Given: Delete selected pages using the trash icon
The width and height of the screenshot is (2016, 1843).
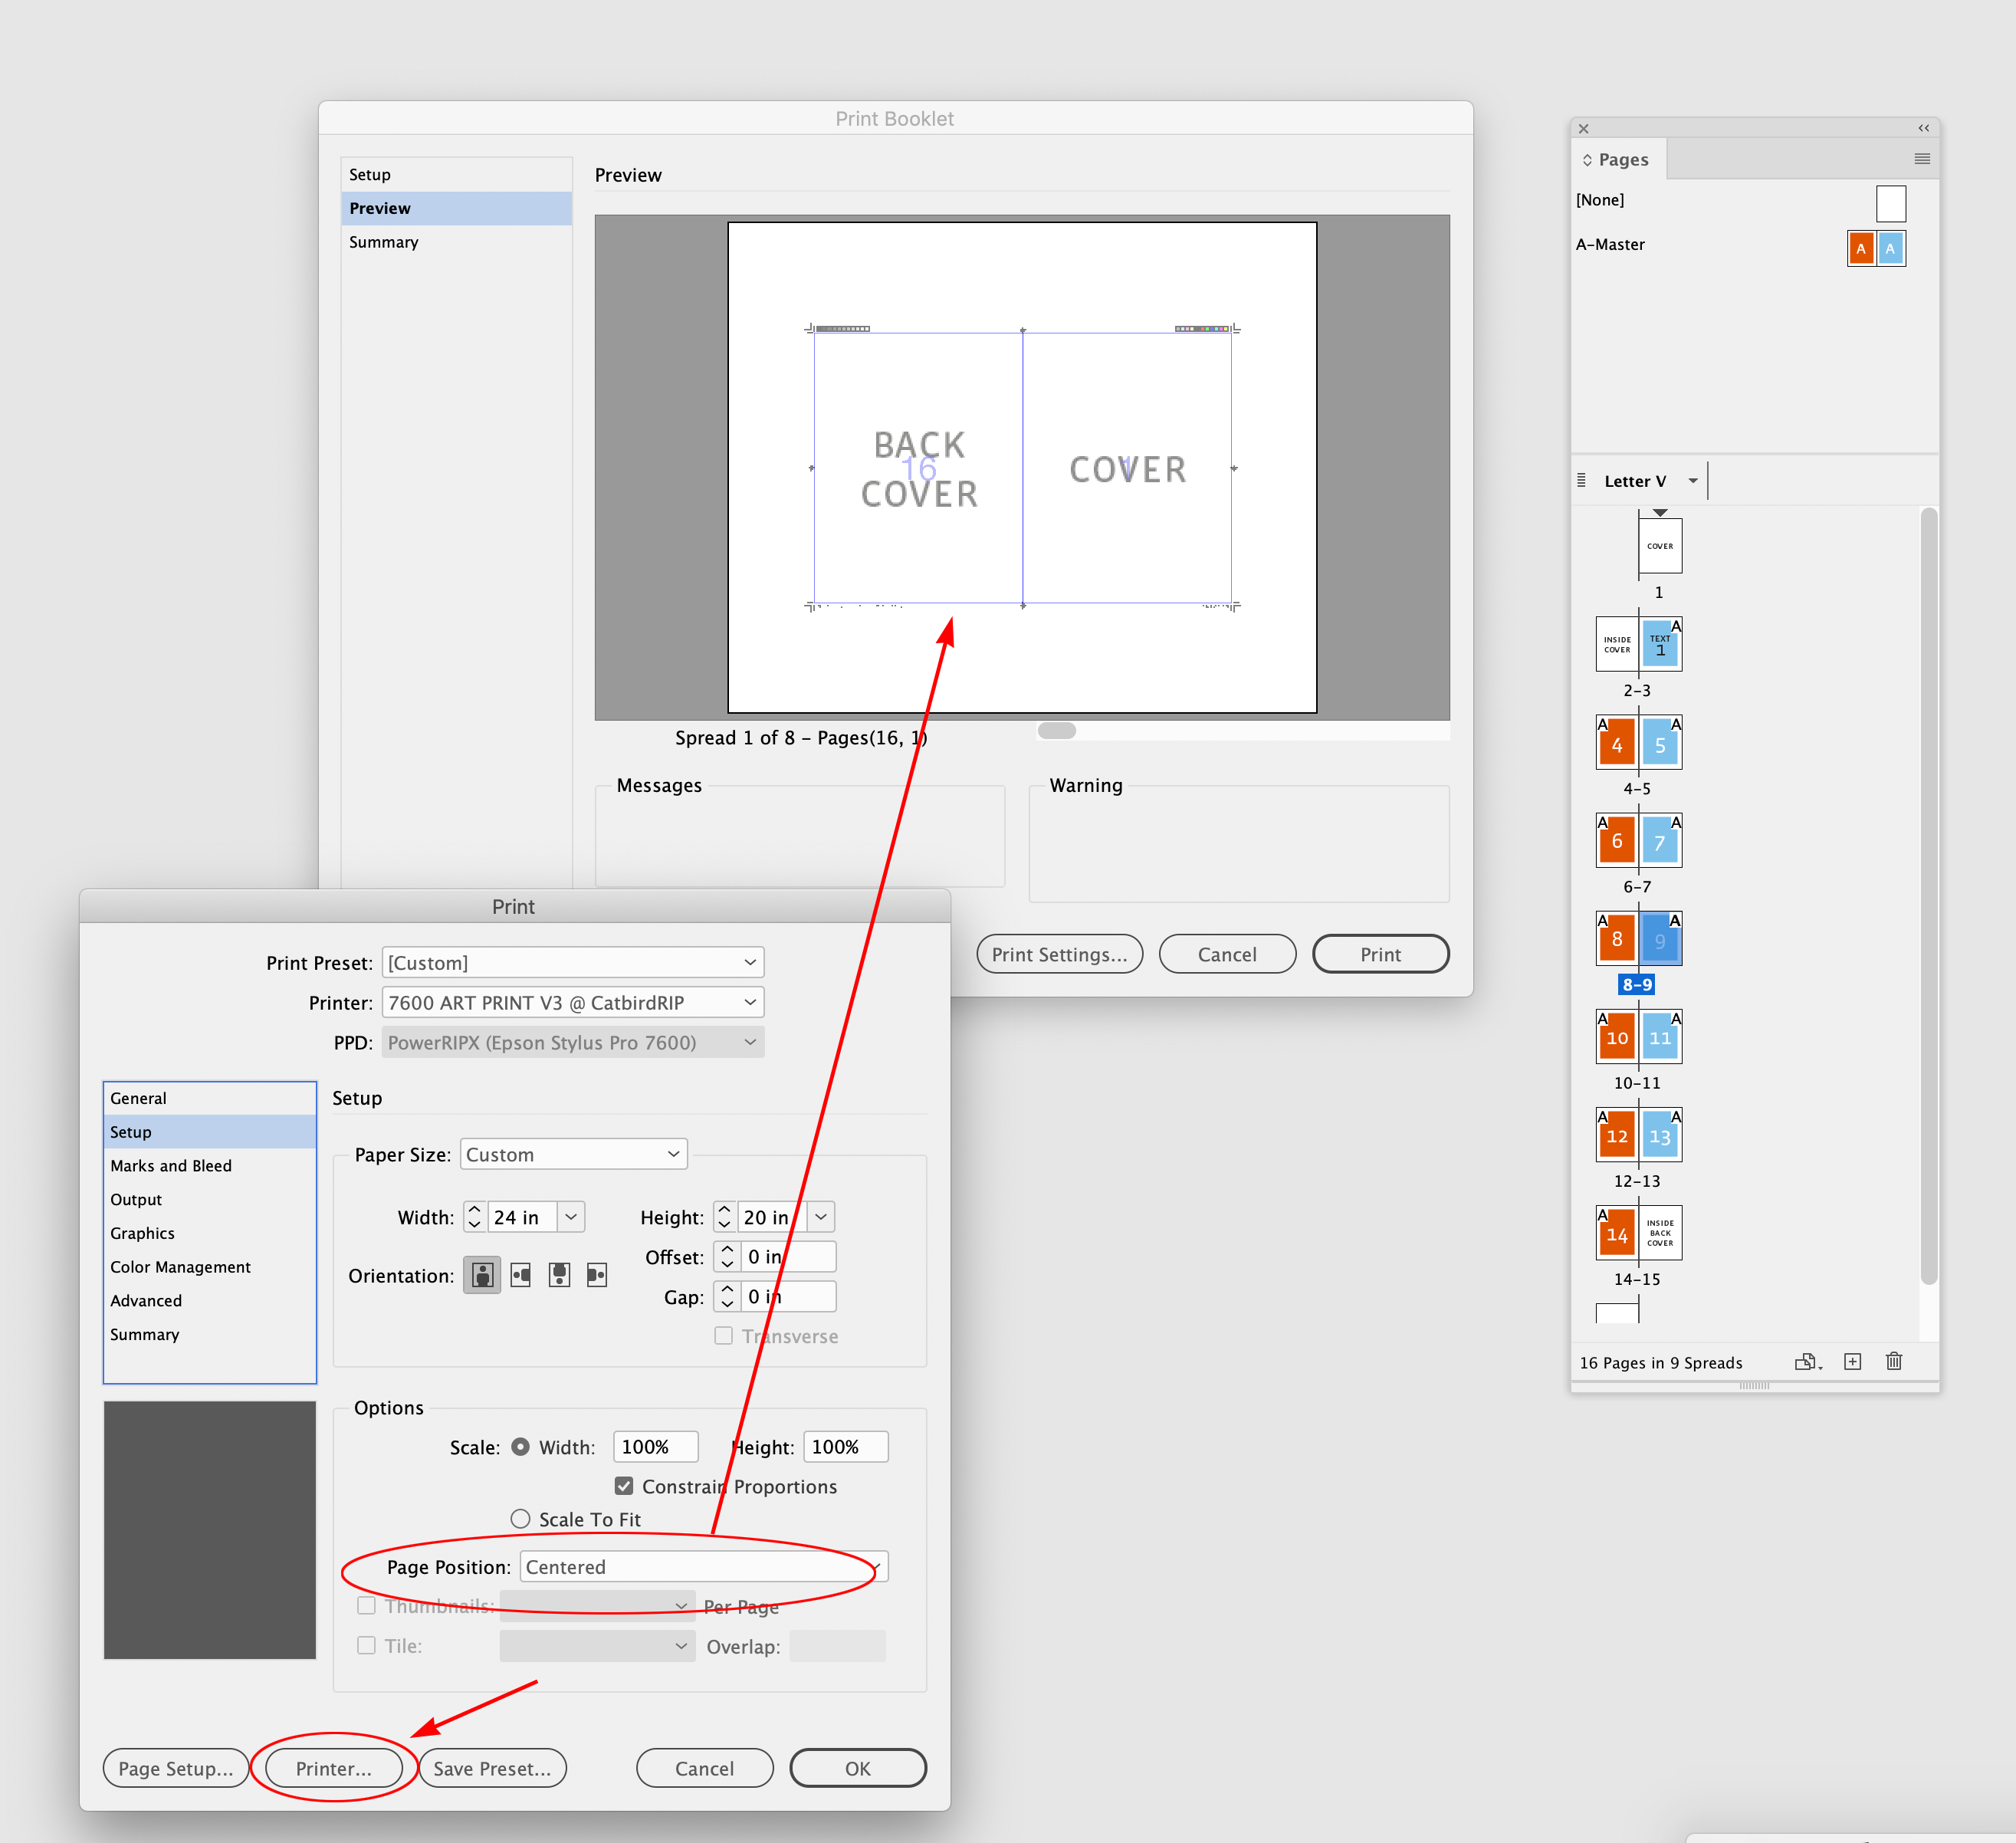Looking at the screenshot, I should pyautogui.click(x=1894, y=1362).
